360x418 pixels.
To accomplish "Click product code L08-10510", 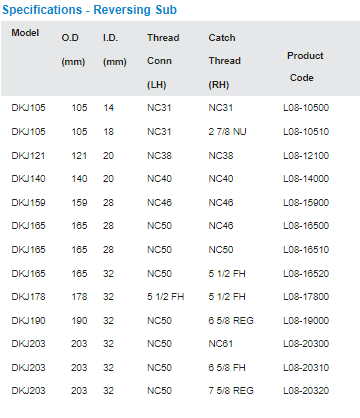I will pos(306,132).
